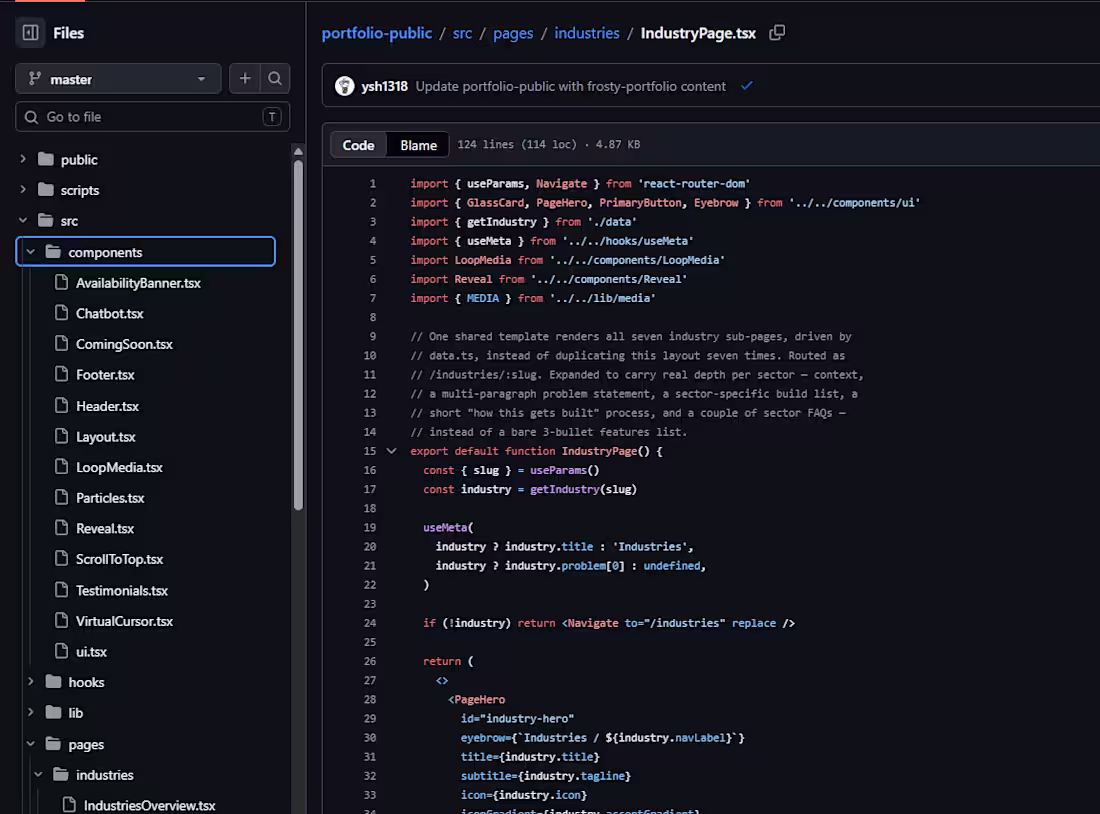The height and width of the screenshot is (814, 1100).
Task: Collapse the src folder chevron
Action: pos(23,220)
